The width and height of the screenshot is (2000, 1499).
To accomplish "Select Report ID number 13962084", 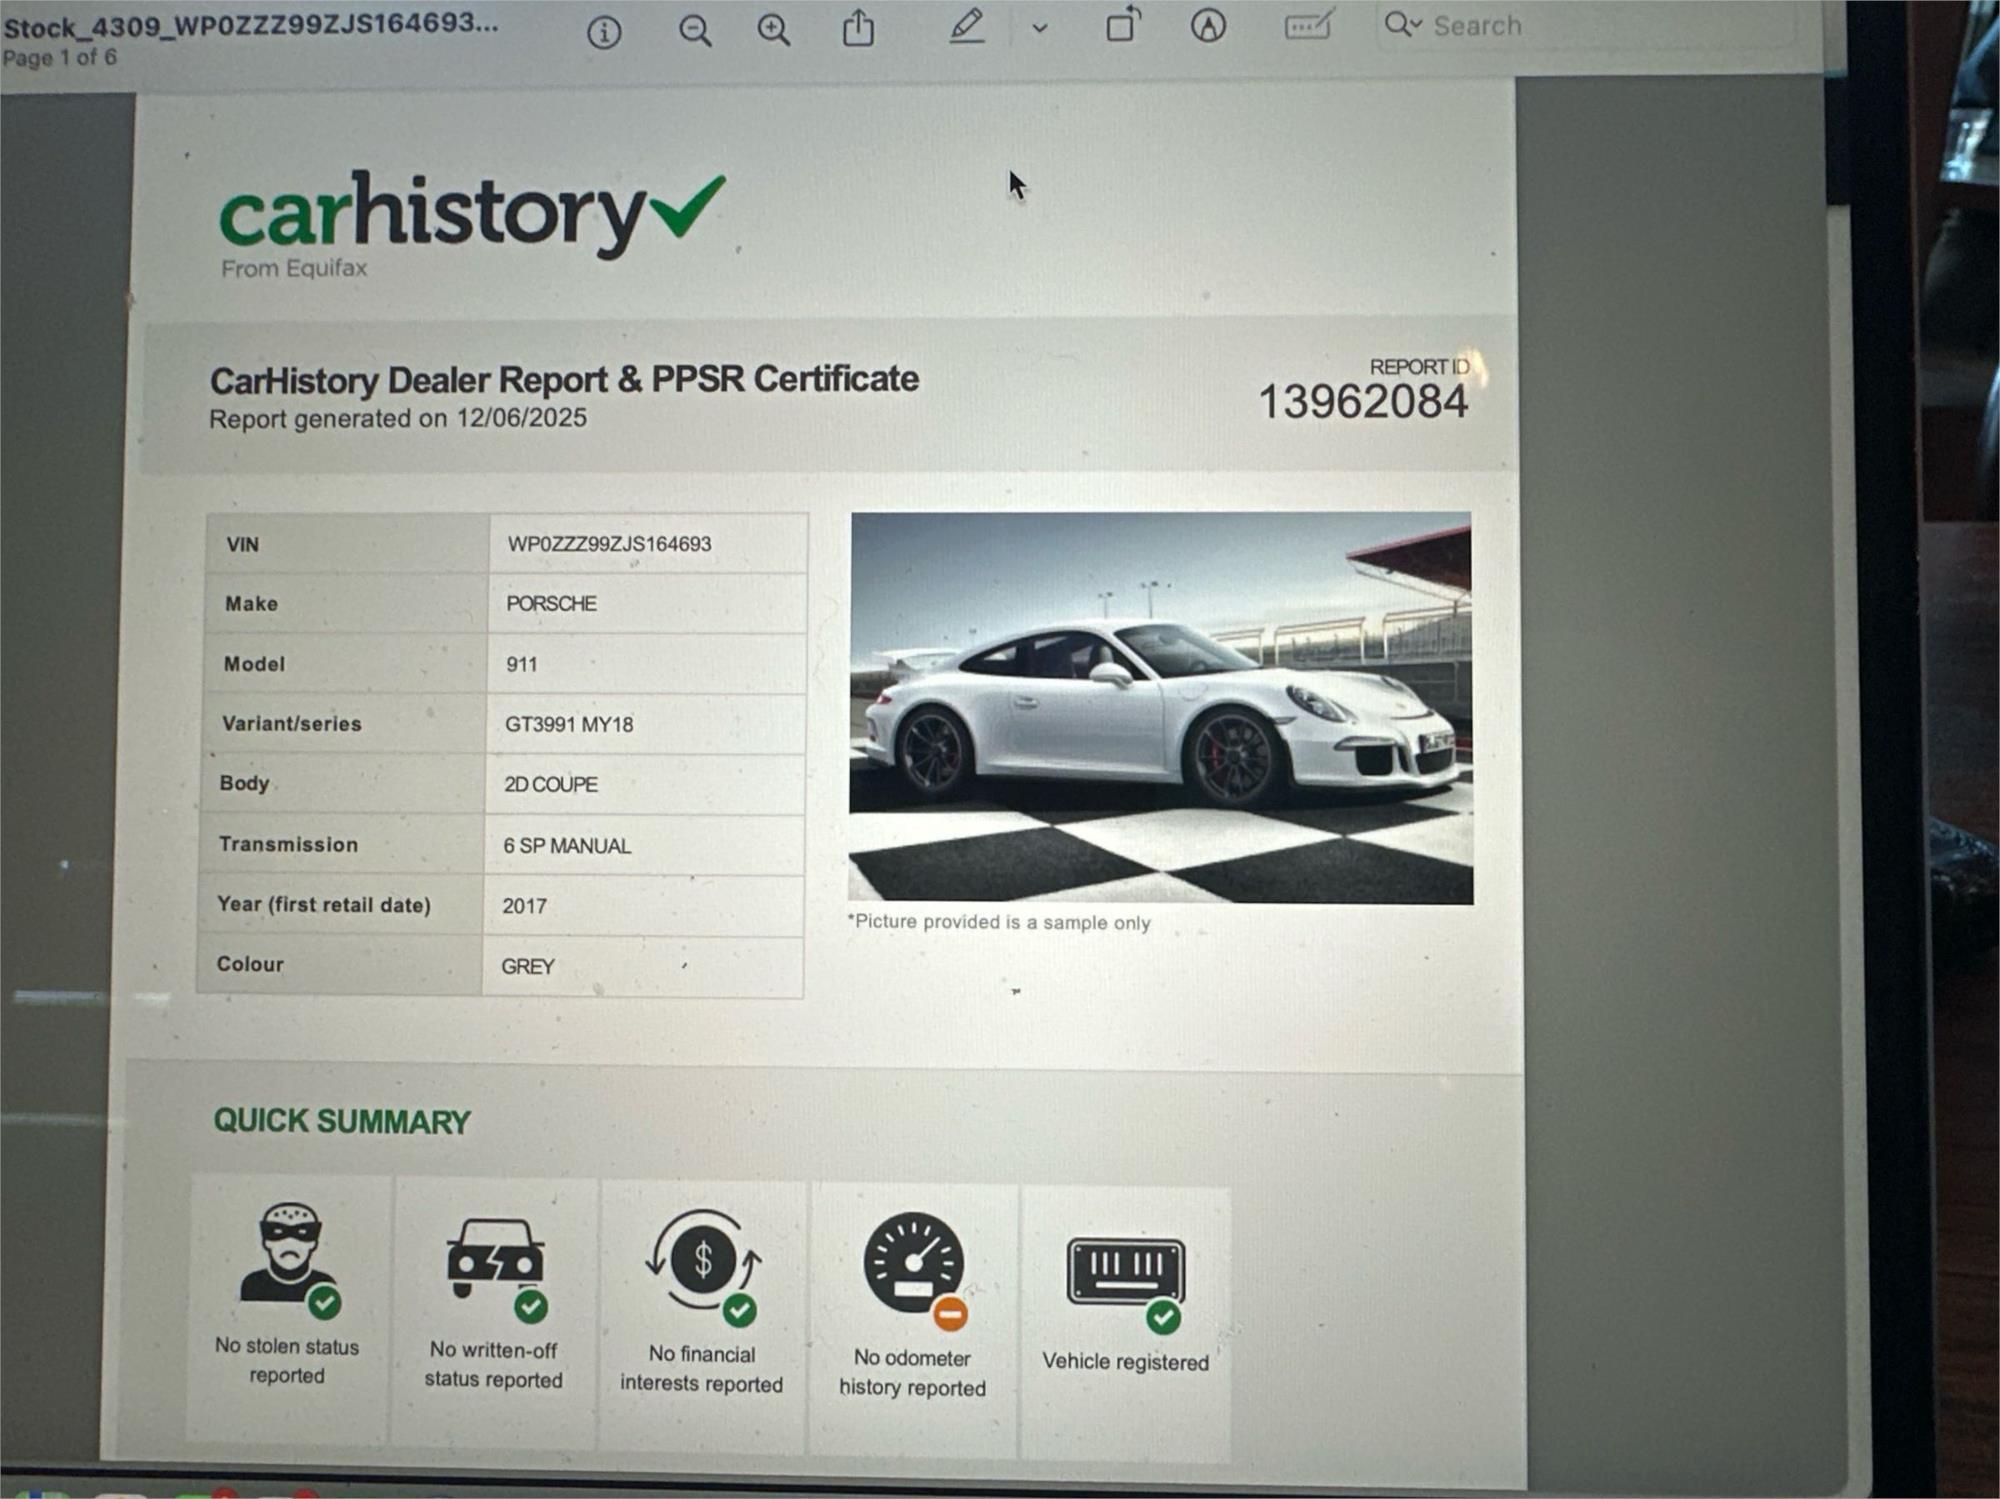I will 1363,402.
